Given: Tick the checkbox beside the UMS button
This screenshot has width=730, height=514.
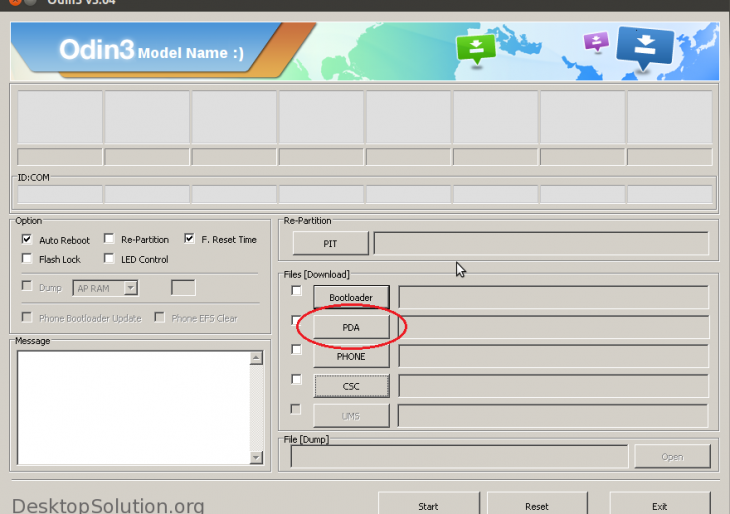Looking at the screenshot, I should click(x=296, y=409).
